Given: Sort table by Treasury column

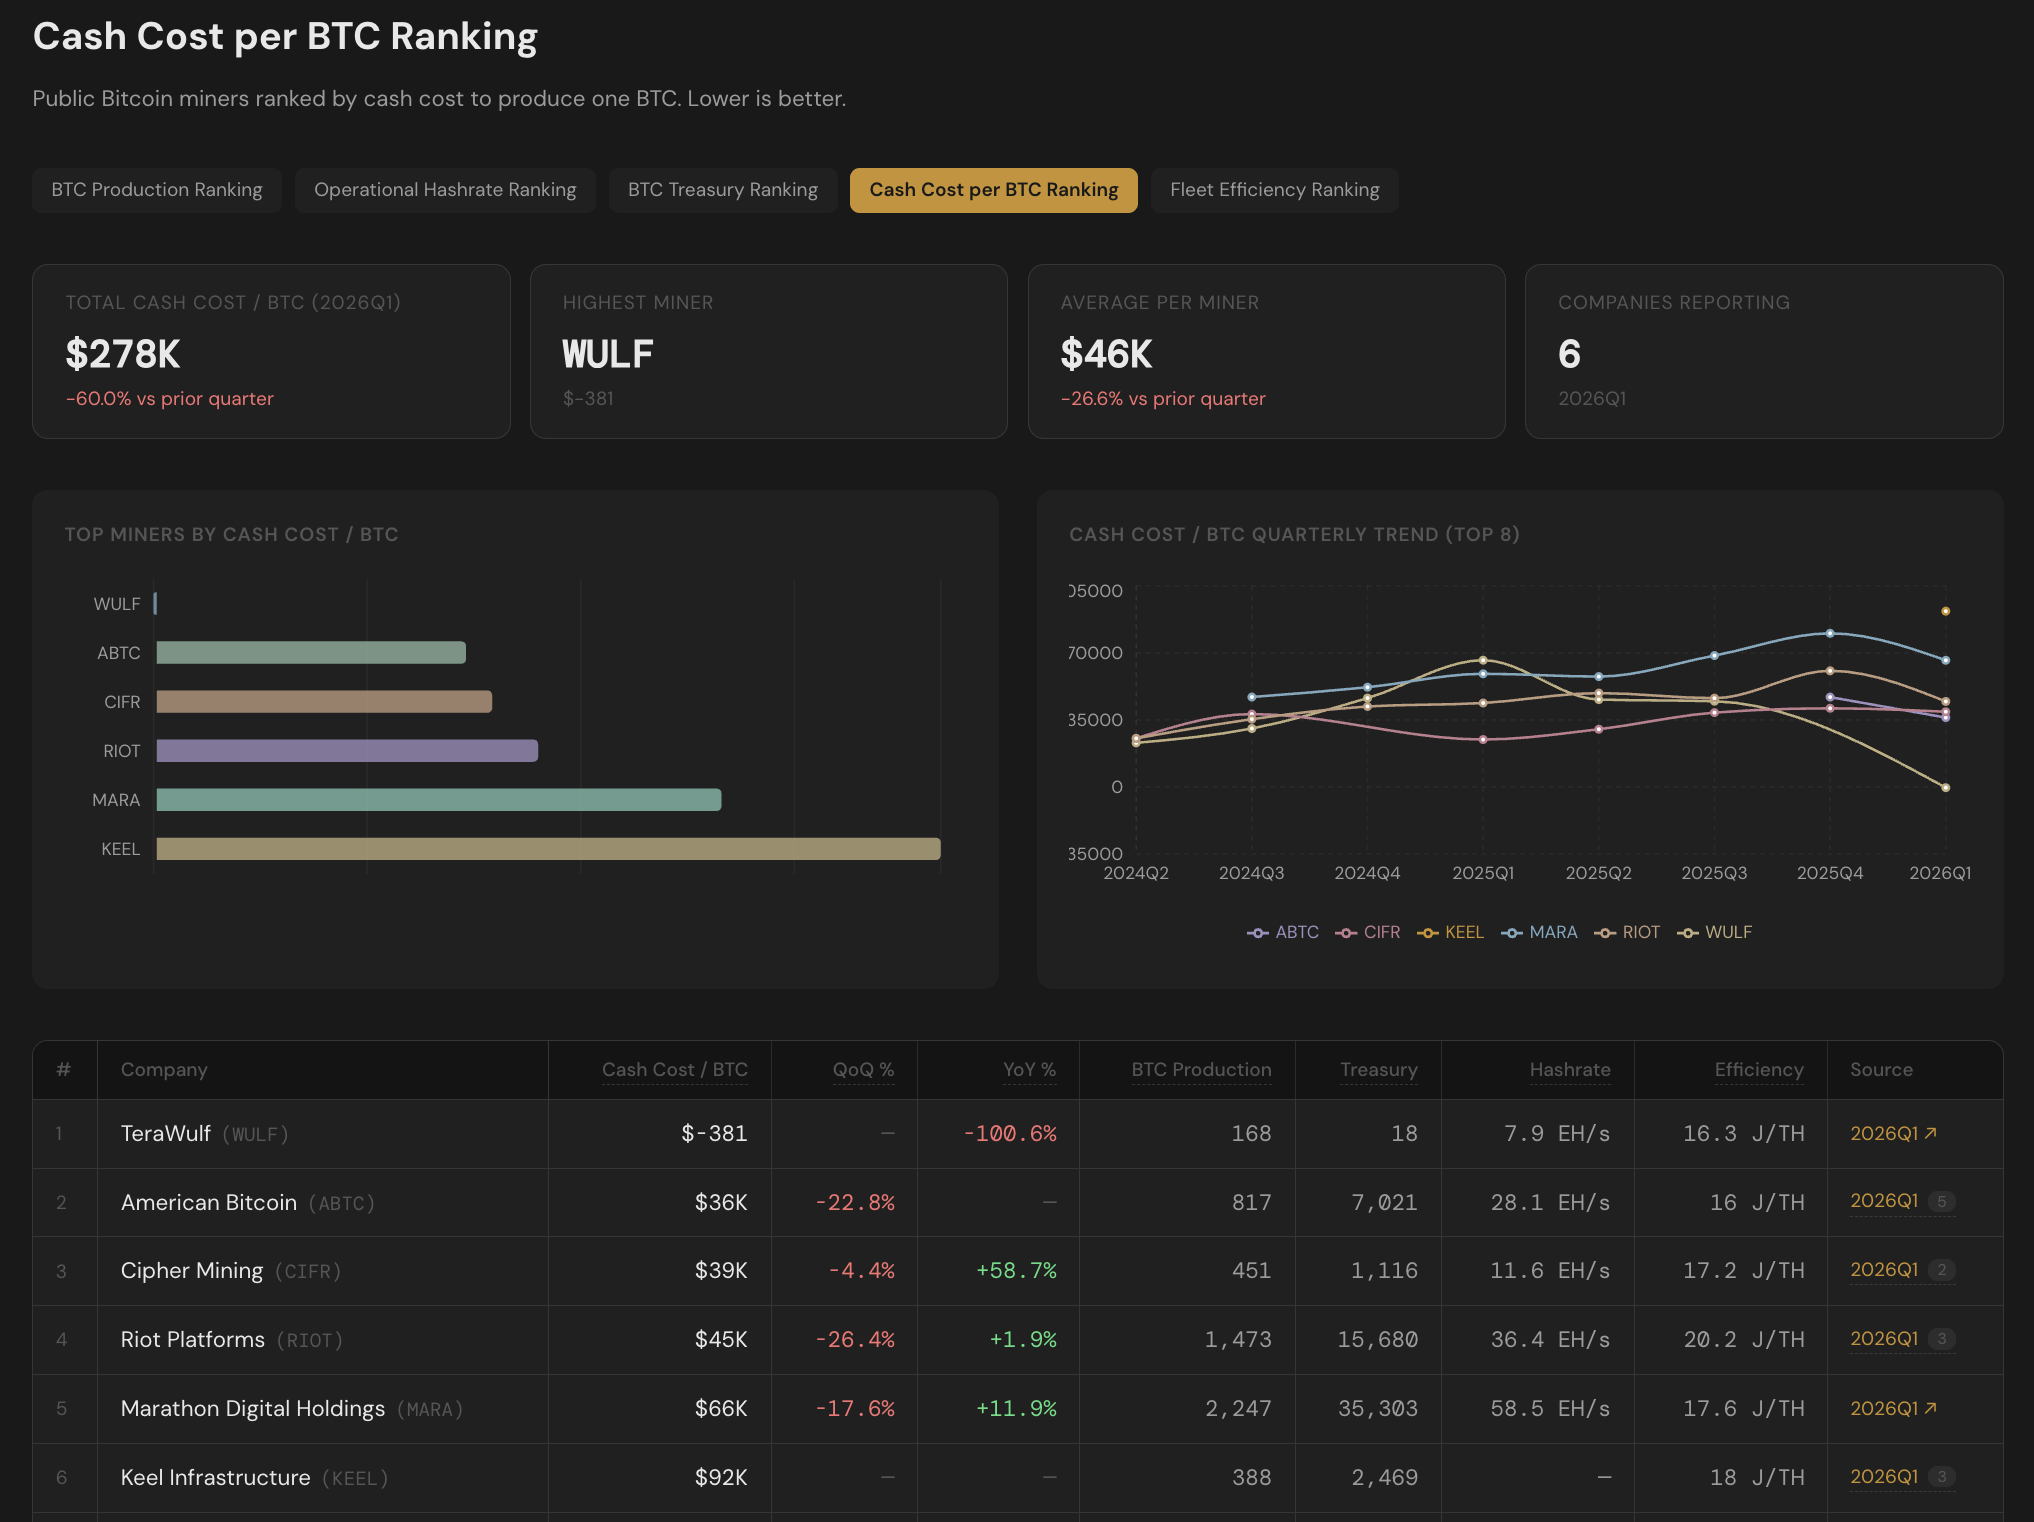Looking at the screenshot, I should coord(1379,1070).
